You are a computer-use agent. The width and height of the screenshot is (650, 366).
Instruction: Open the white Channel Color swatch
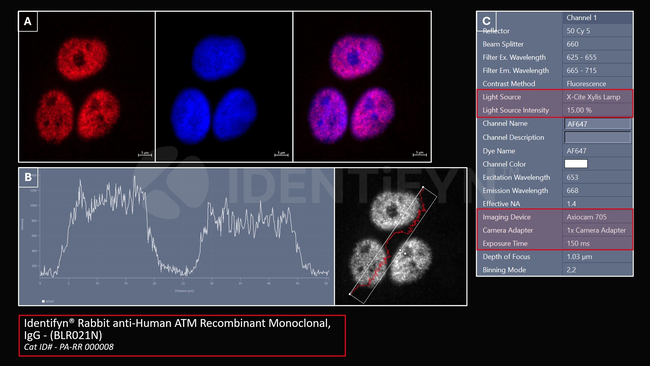click(x=576, y=164)
